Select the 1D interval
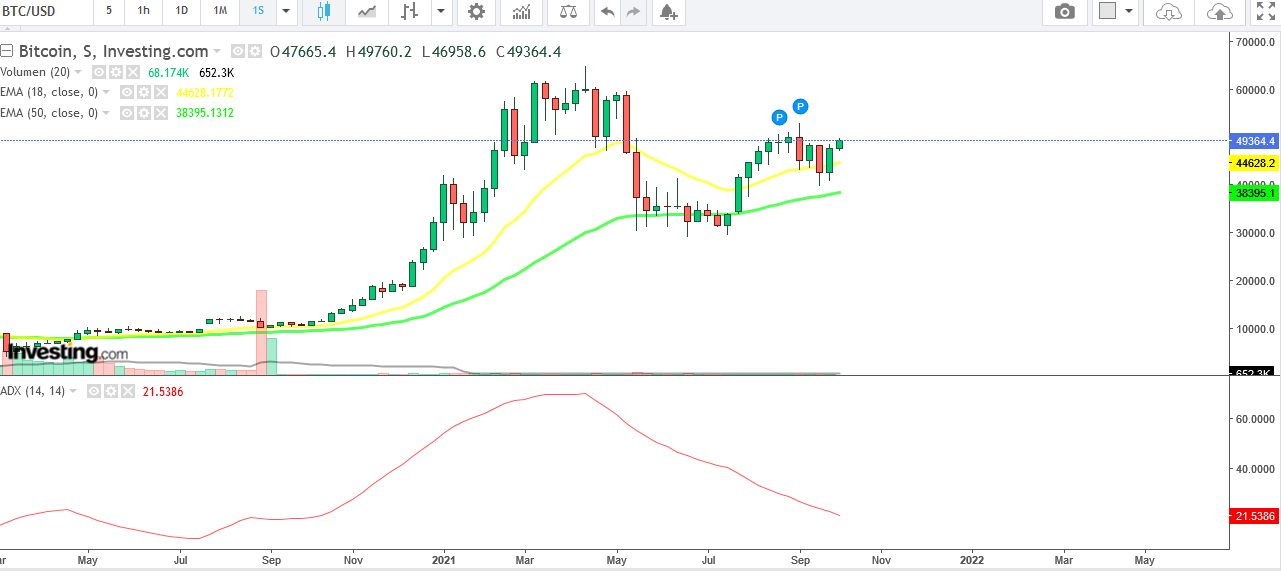 coord(181,12)
